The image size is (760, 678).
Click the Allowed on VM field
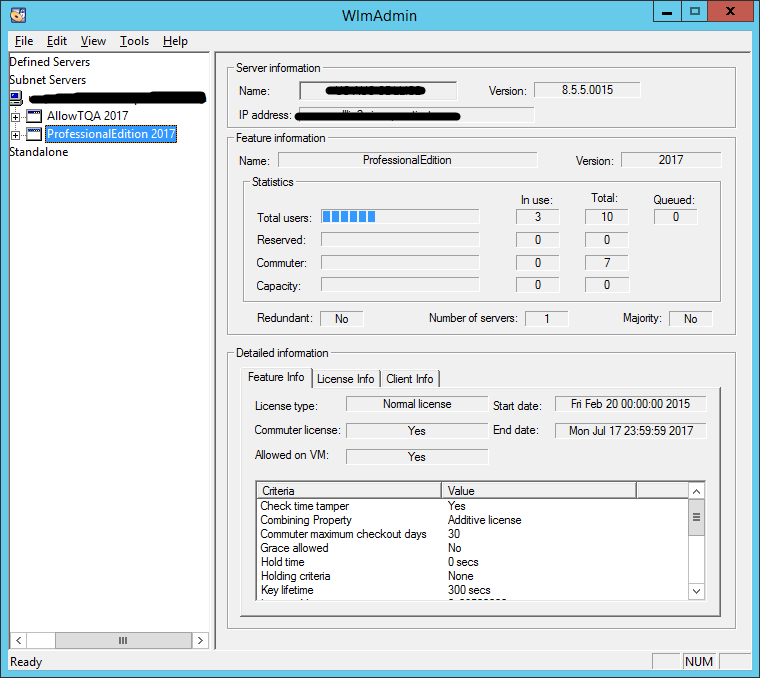tap(417, 457)
